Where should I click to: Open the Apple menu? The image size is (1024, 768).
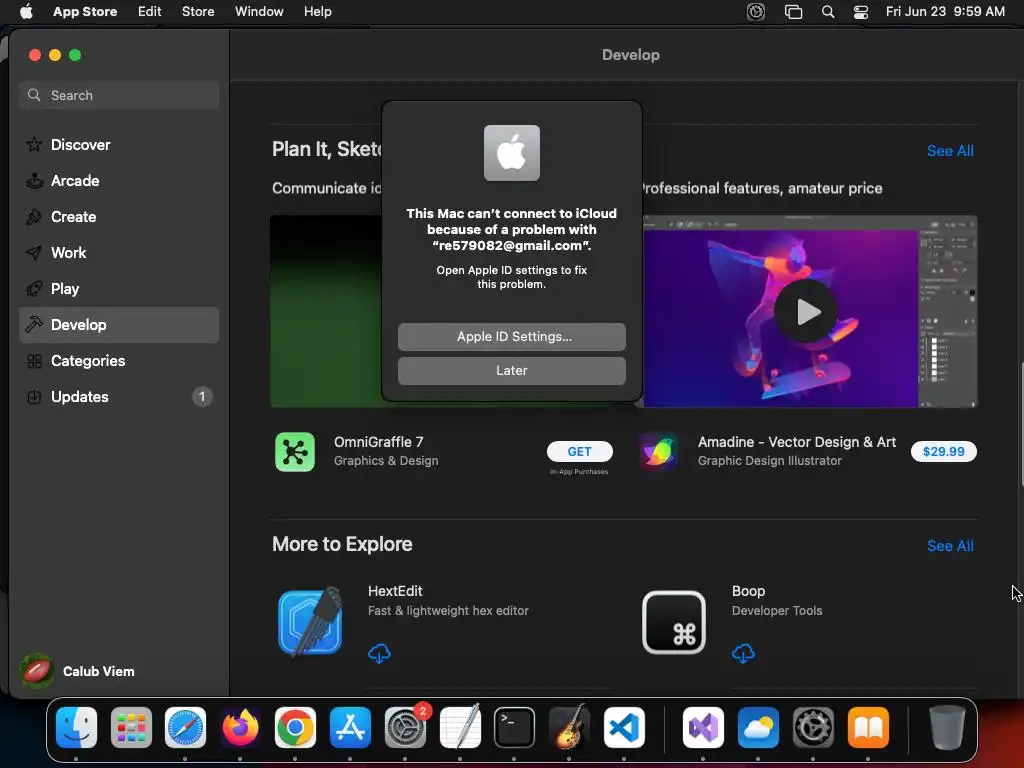(x=26, y=12)
